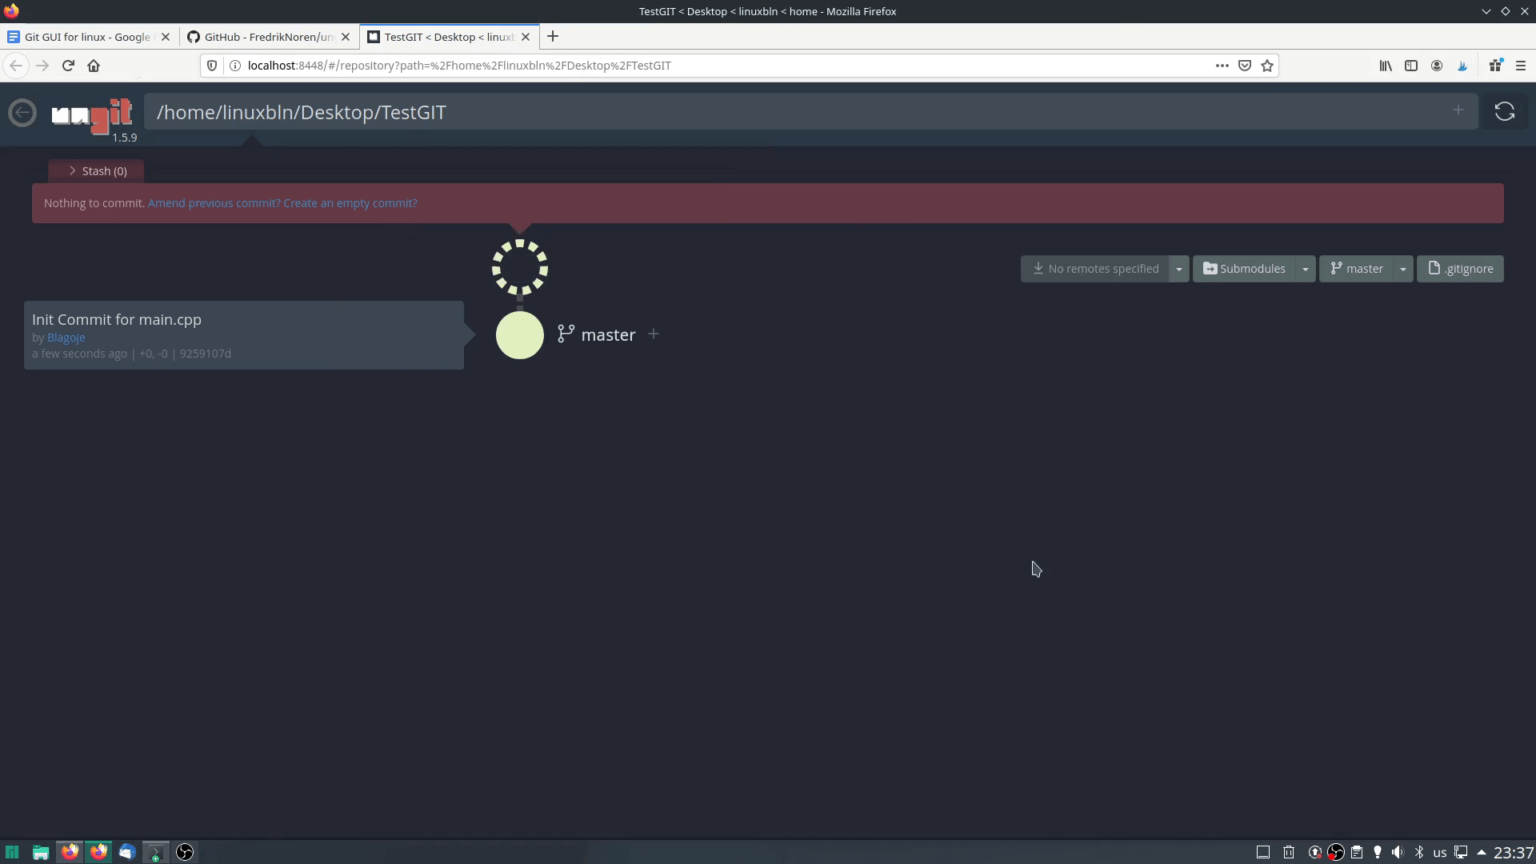Go to Firefox home page
Screen dimensions: 1536x864
94,65
